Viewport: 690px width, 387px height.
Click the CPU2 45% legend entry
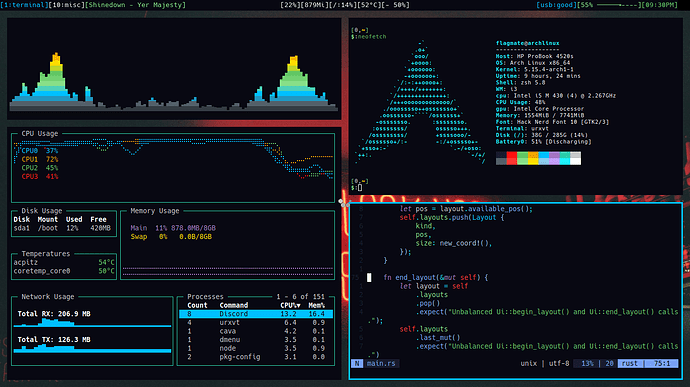[40, 168]
